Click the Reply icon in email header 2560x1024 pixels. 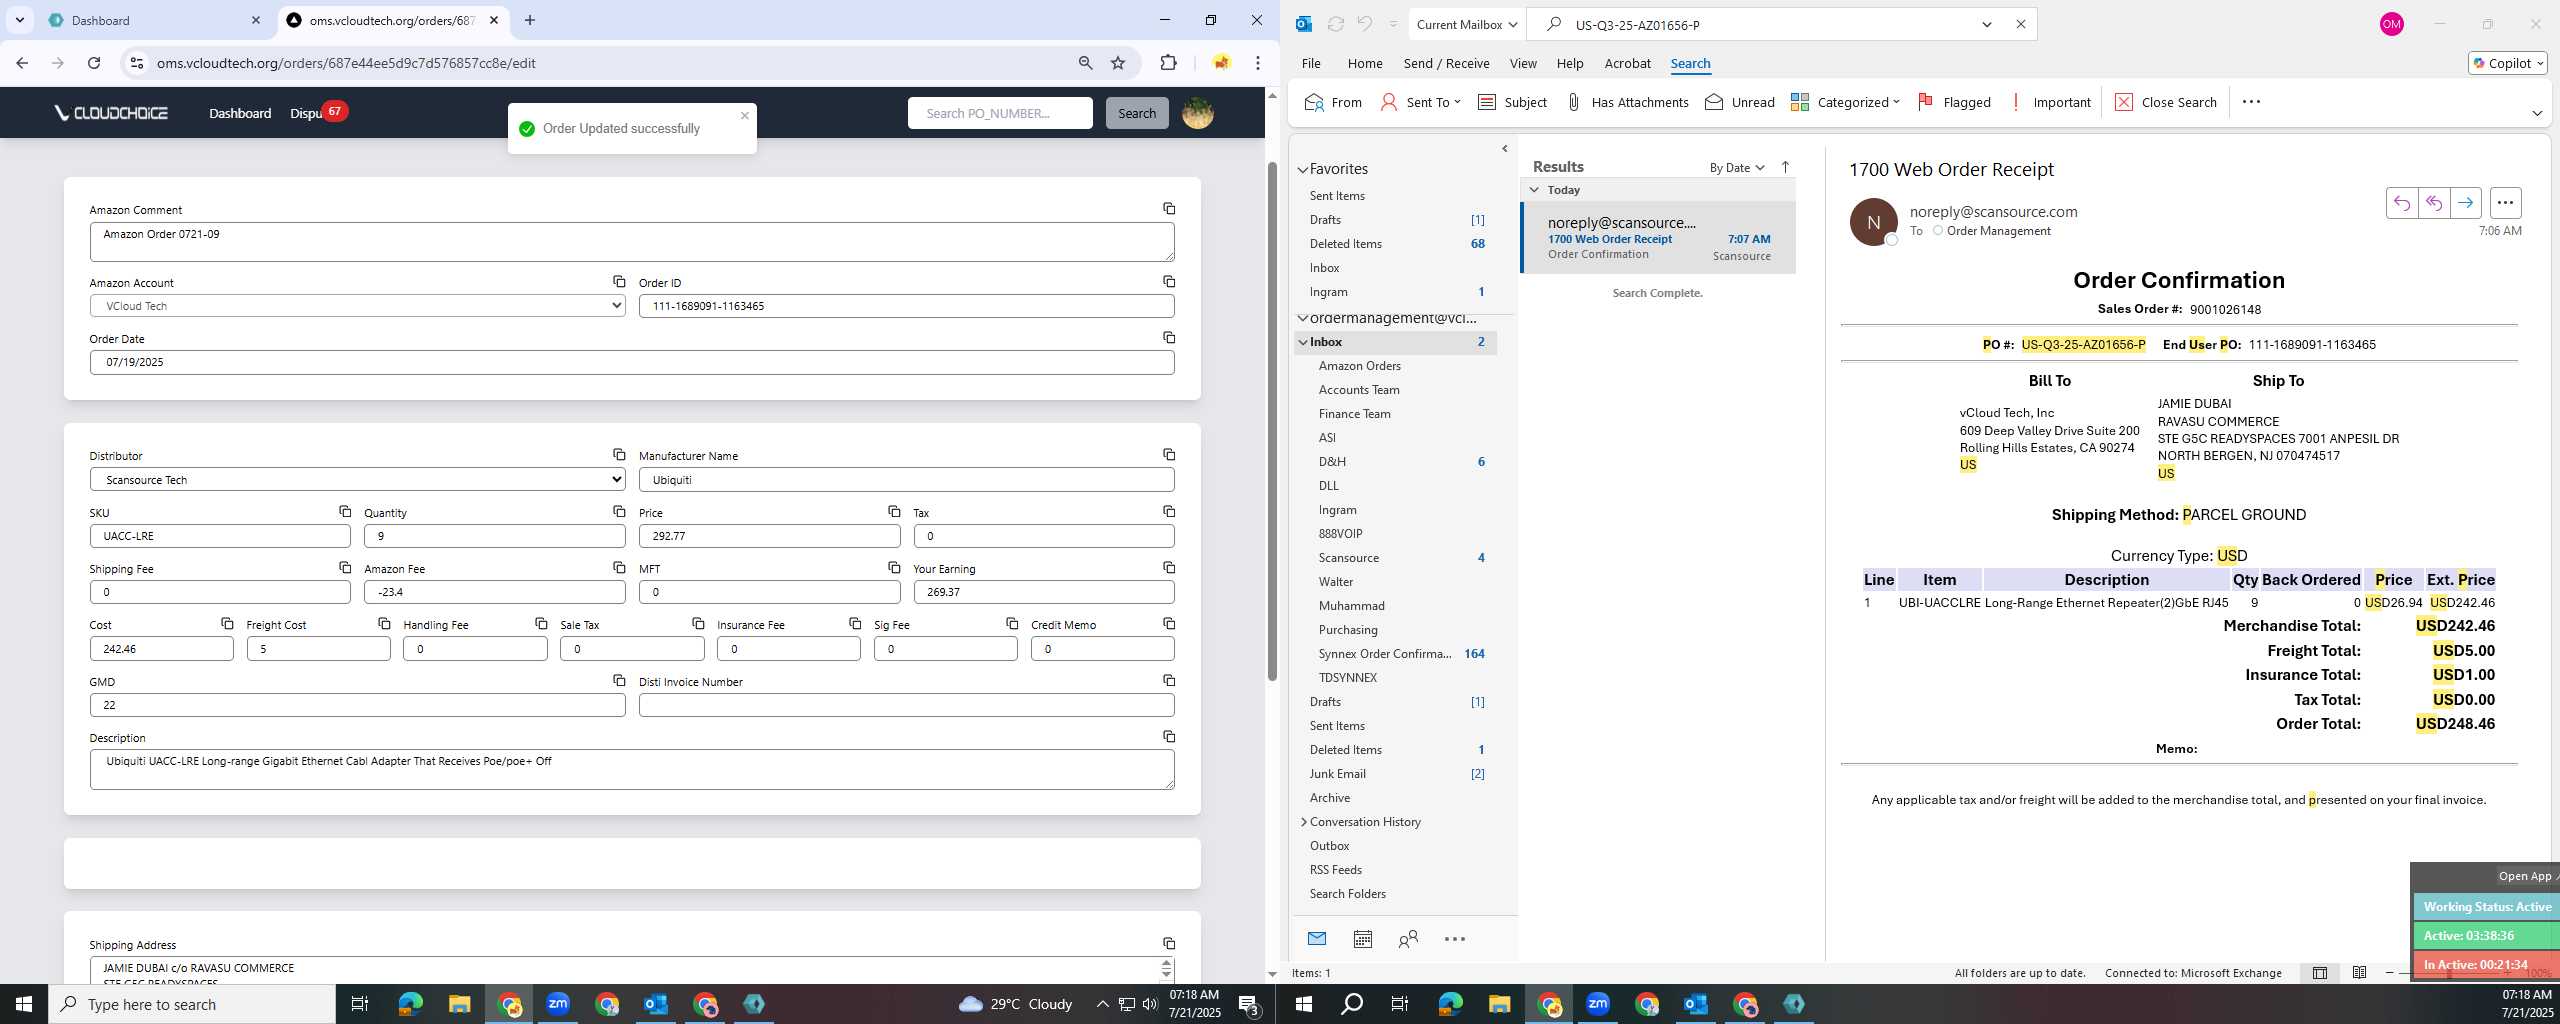click(2401, 203)
